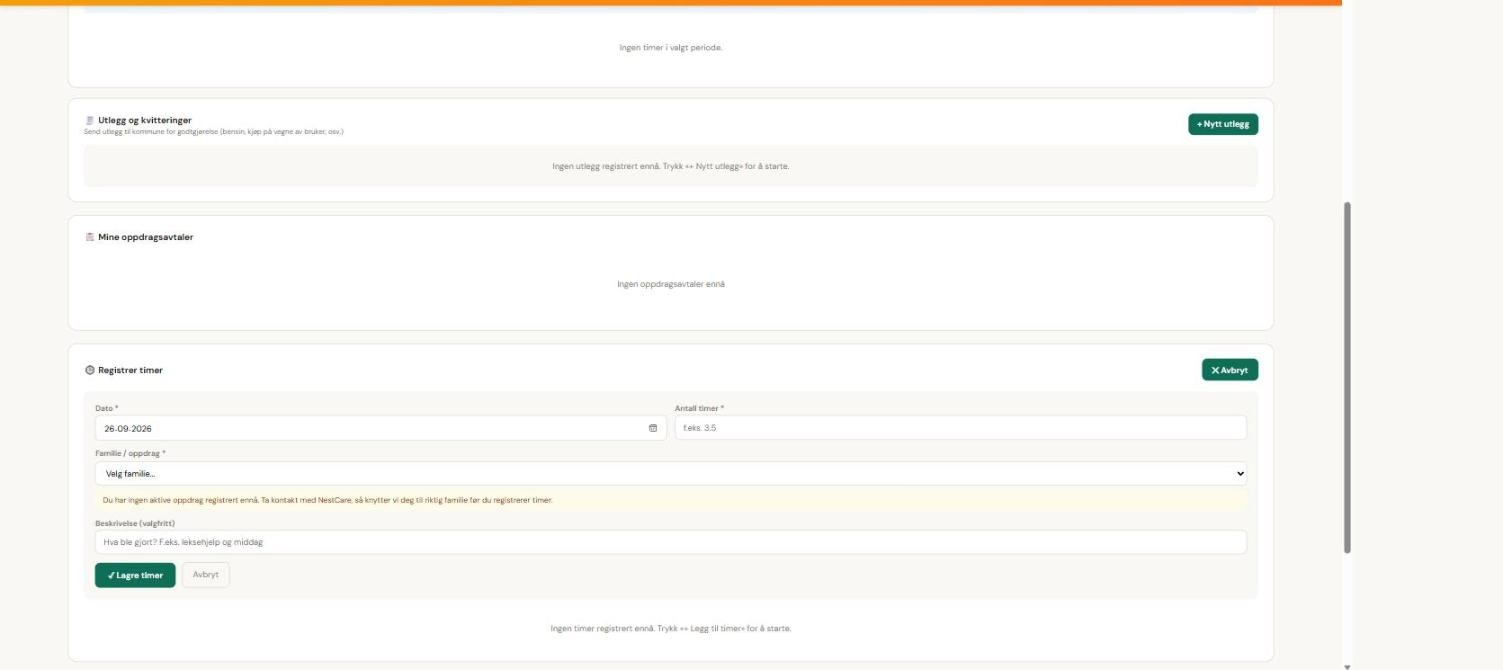The image size is (1503, 670).
Task: Click the page's vertical scrollbar thumb
Action: (1347, 377)
